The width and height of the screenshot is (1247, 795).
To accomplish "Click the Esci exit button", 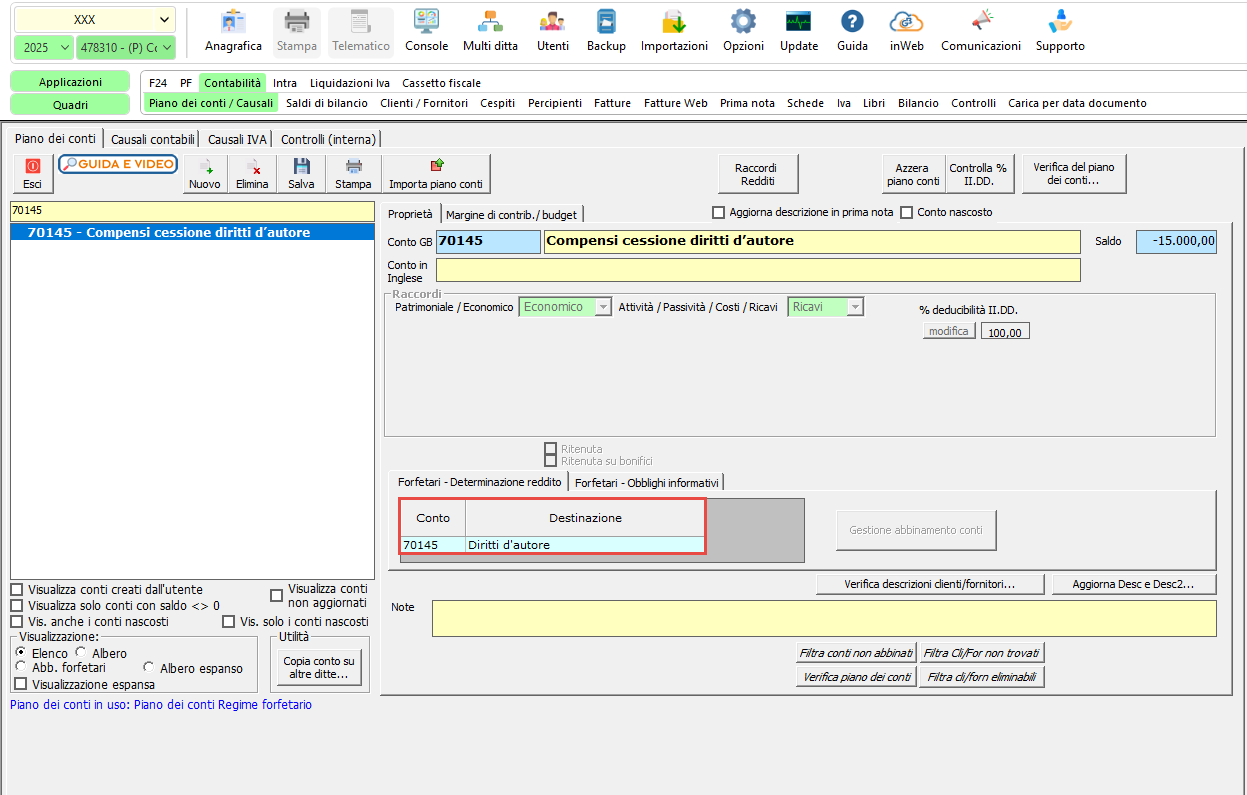I will point(32,174).
